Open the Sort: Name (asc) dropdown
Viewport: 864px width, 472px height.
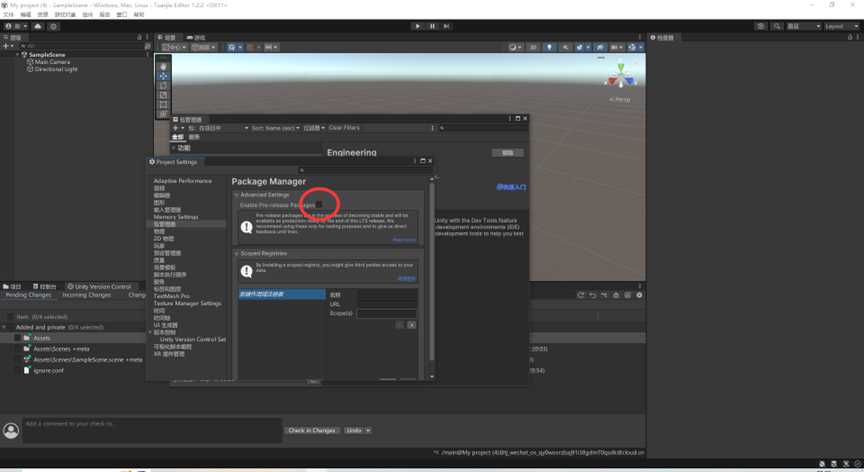click(x=275, y=128)
